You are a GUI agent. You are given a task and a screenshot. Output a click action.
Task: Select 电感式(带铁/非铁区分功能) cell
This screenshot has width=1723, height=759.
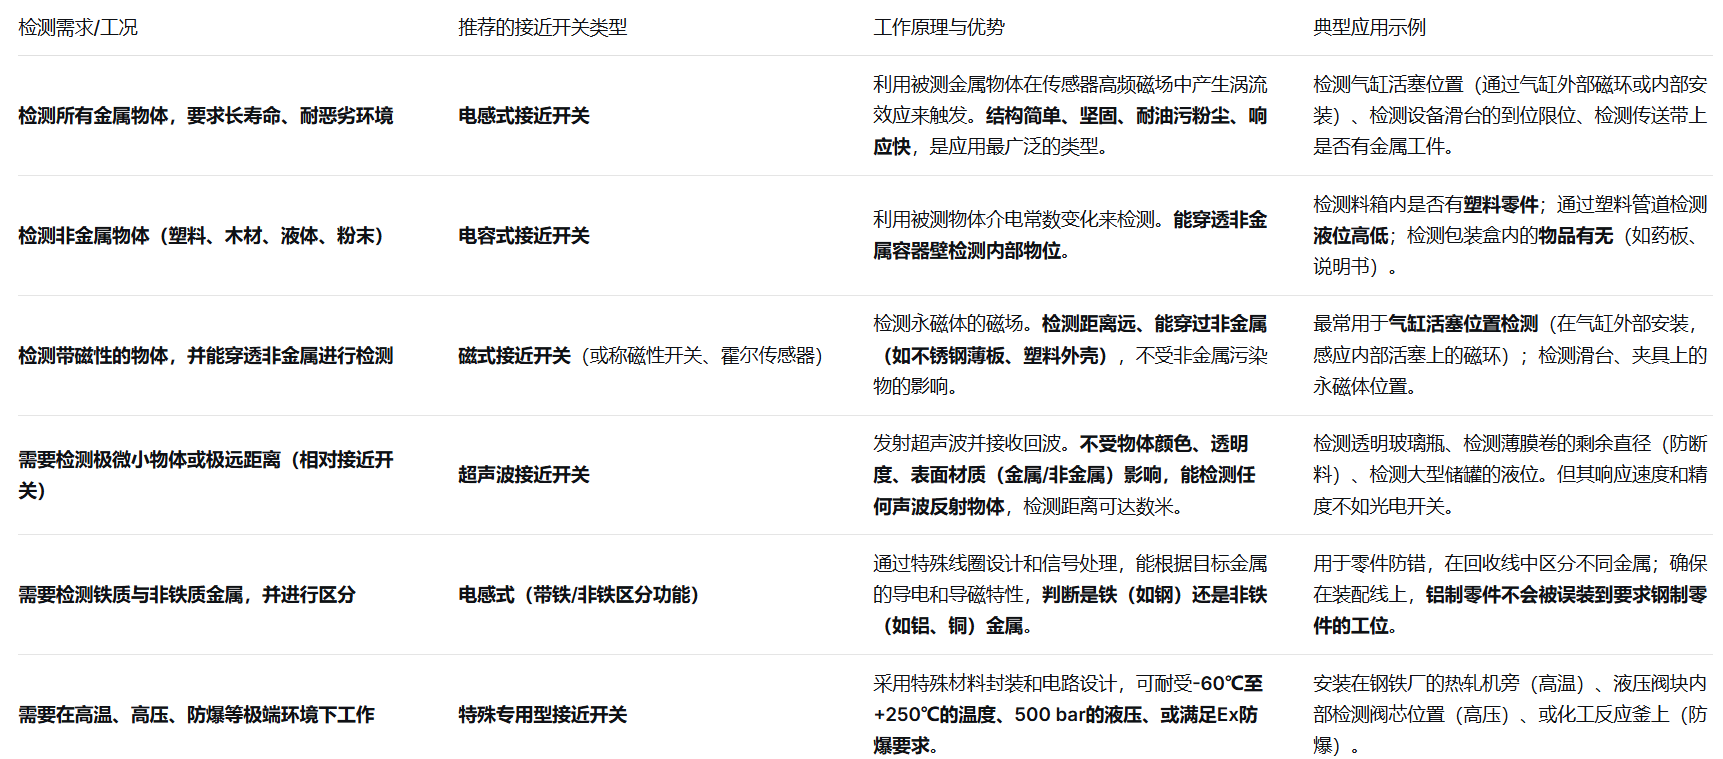(x=578, y=595)
